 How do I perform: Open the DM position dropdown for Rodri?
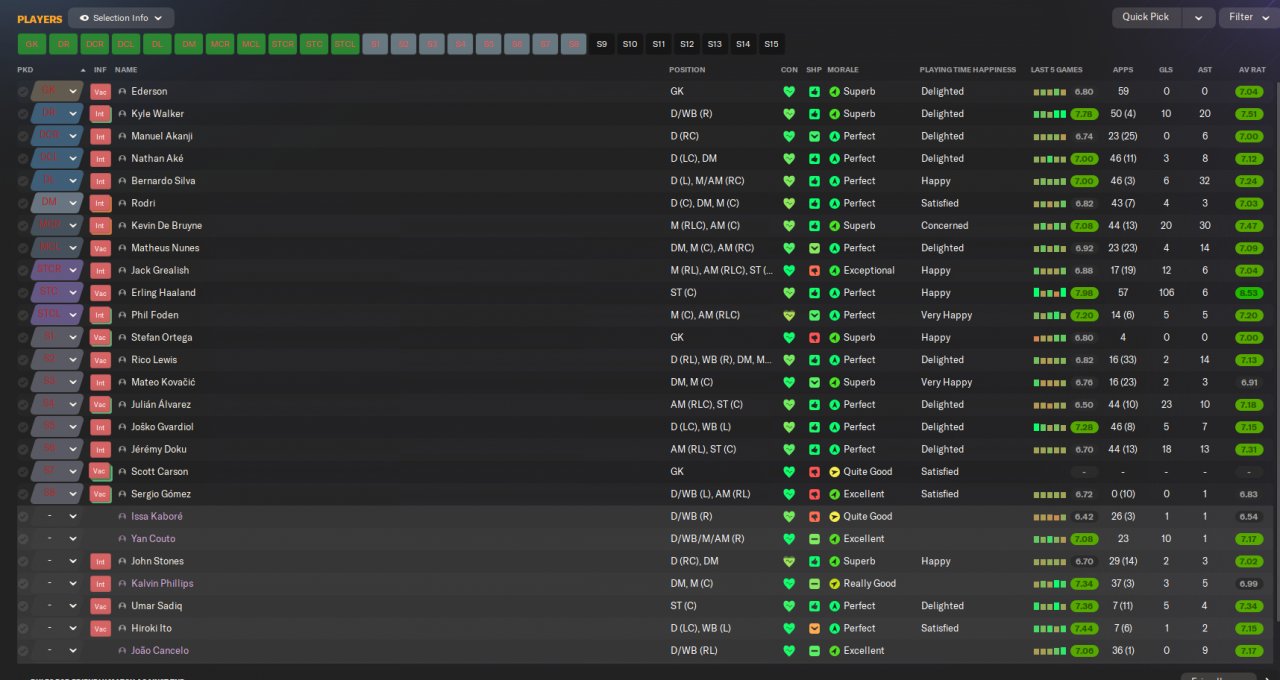tap(73, 203)
